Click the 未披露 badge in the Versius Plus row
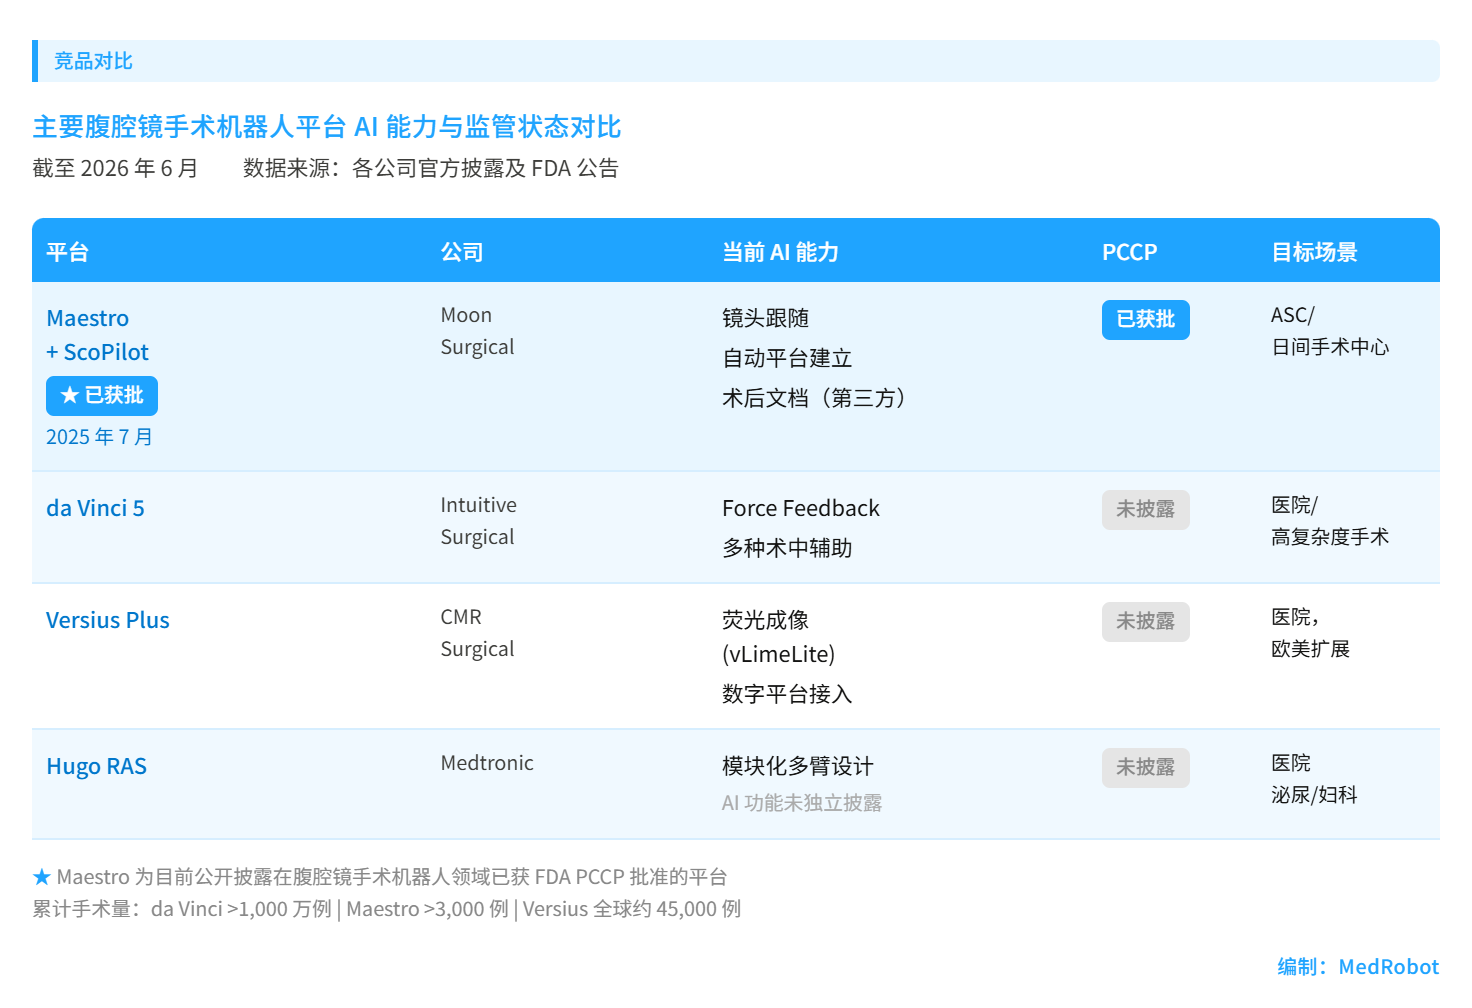The image size is (1472, 1008). pyautogui.click(x=1146, y=622)
